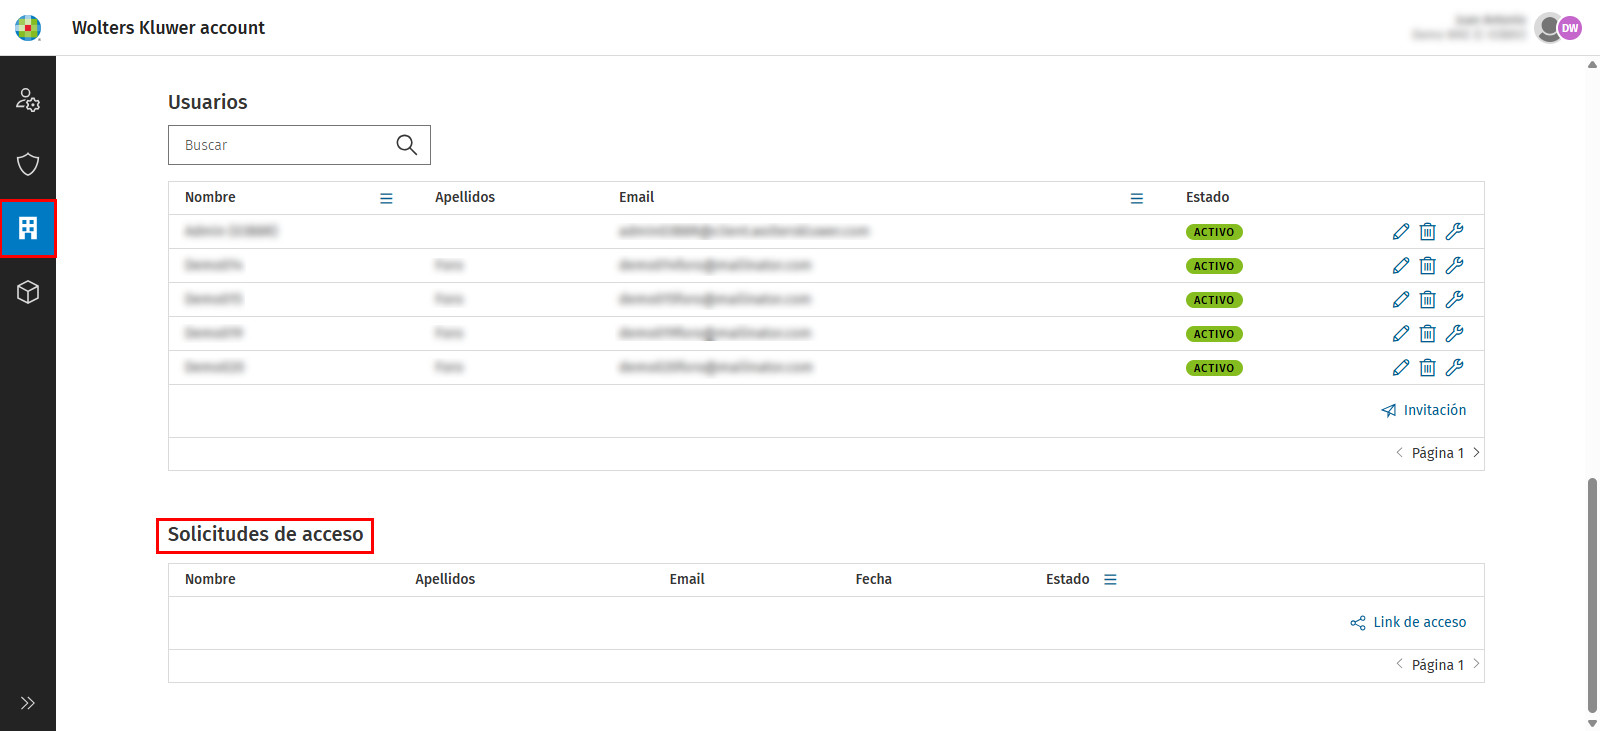Screen dimensions: 1600x731
Task: Delete the fourth user row
Action: [1428, 334]
